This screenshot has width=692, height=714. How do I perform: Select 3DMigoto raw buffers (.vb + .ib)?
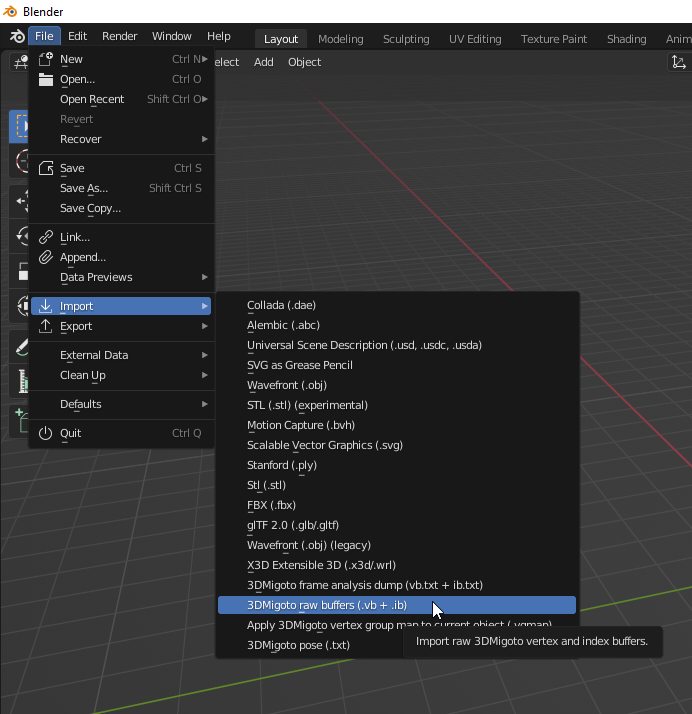point(397,605)
